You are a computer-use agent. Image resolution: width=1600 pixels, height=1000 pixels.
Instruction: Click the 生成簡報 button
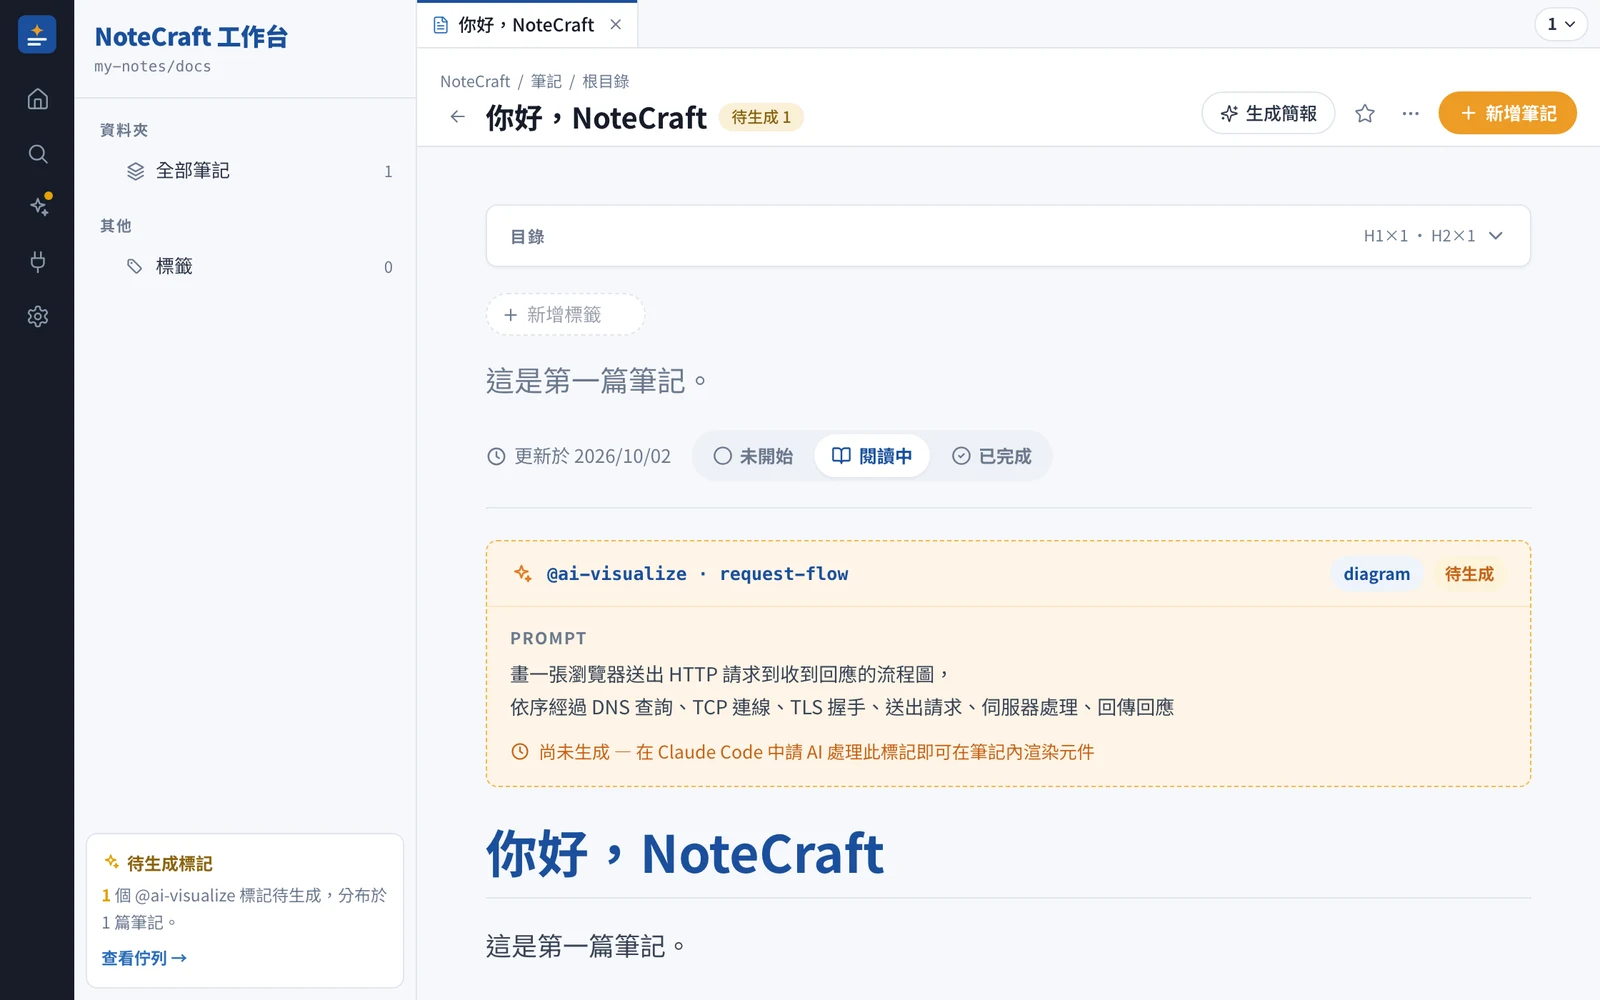(x=1268, y=113)
